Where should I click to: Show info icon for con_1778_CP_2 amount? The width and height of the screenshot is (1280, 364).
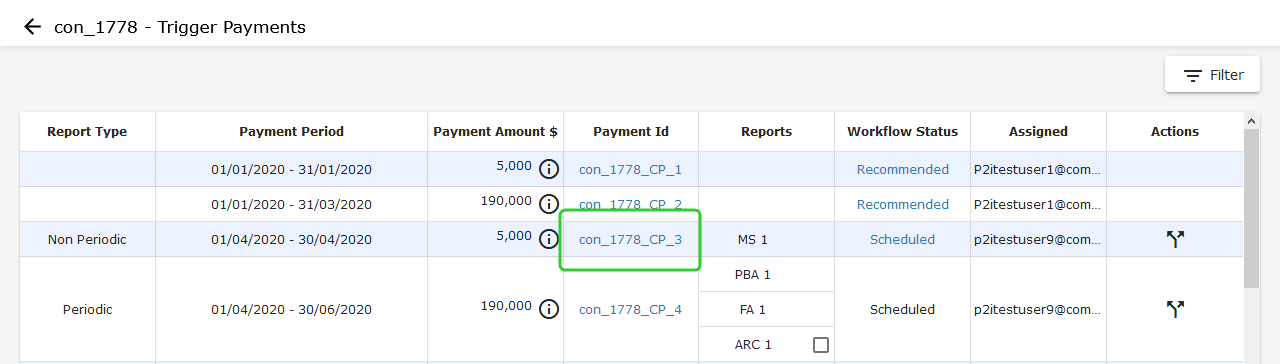point(549,204)
